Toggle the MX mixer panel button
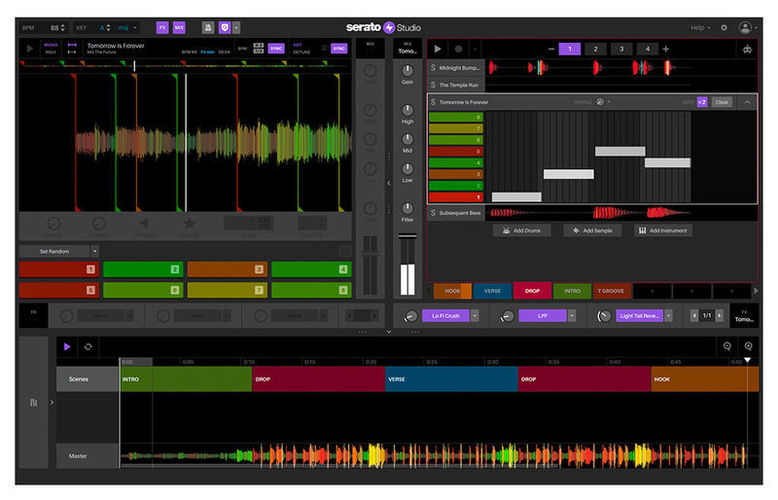 pos(179,28)
